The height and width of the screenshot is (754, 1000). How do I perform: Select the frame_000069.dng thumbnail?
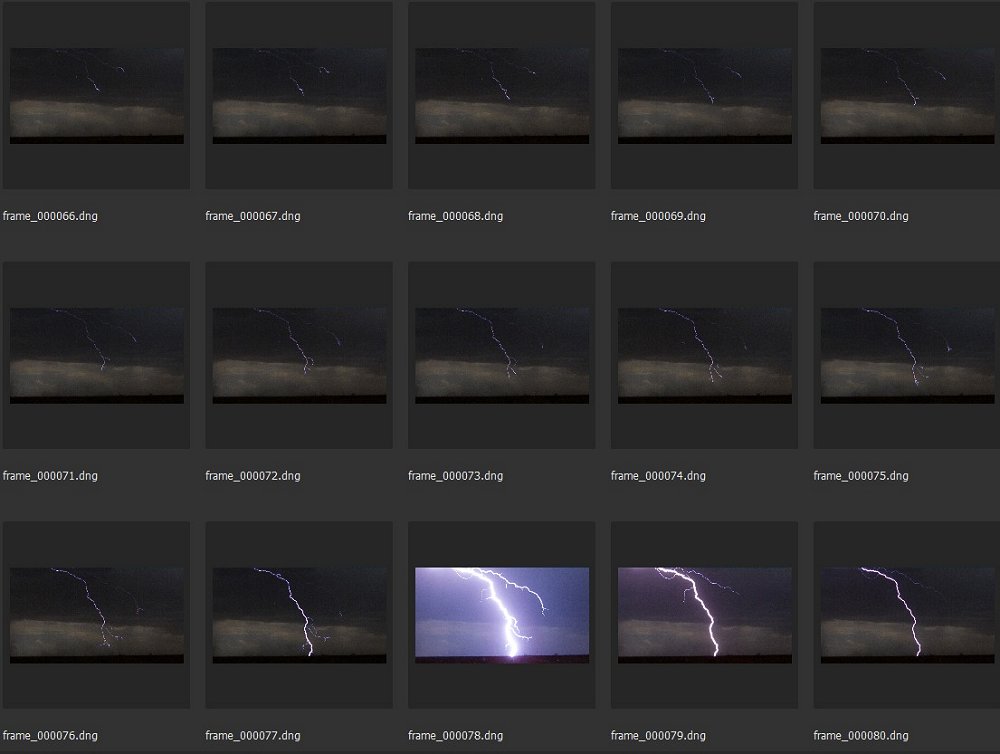pos(705,96)
